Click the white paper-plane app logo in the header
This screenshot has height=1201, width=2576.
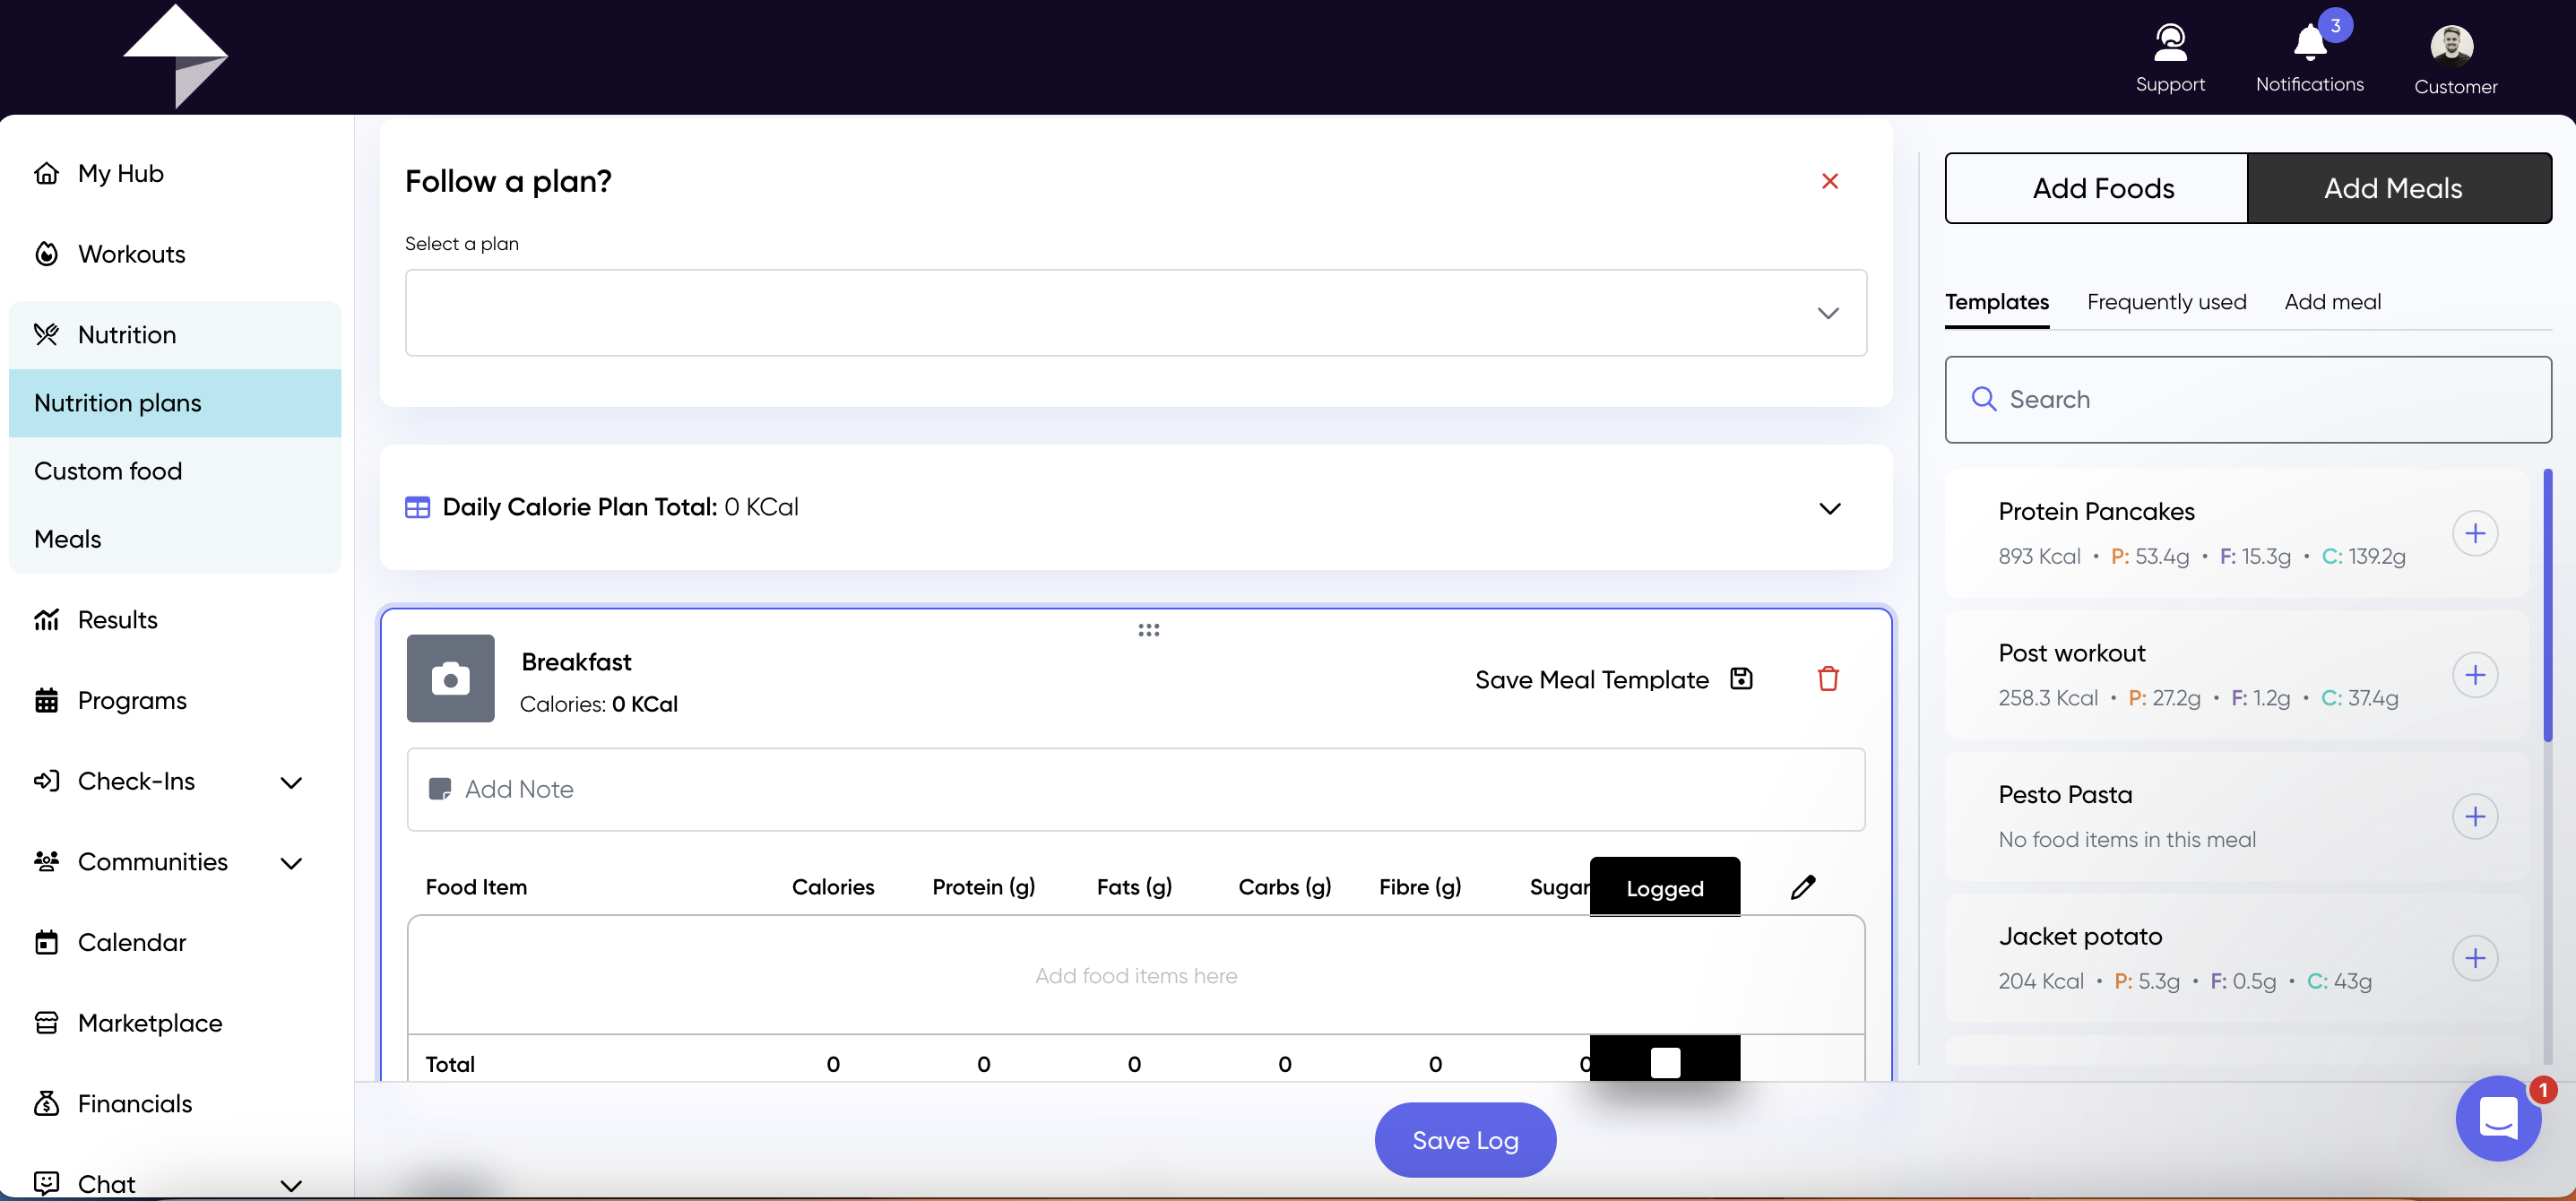(x=175, y=56)
